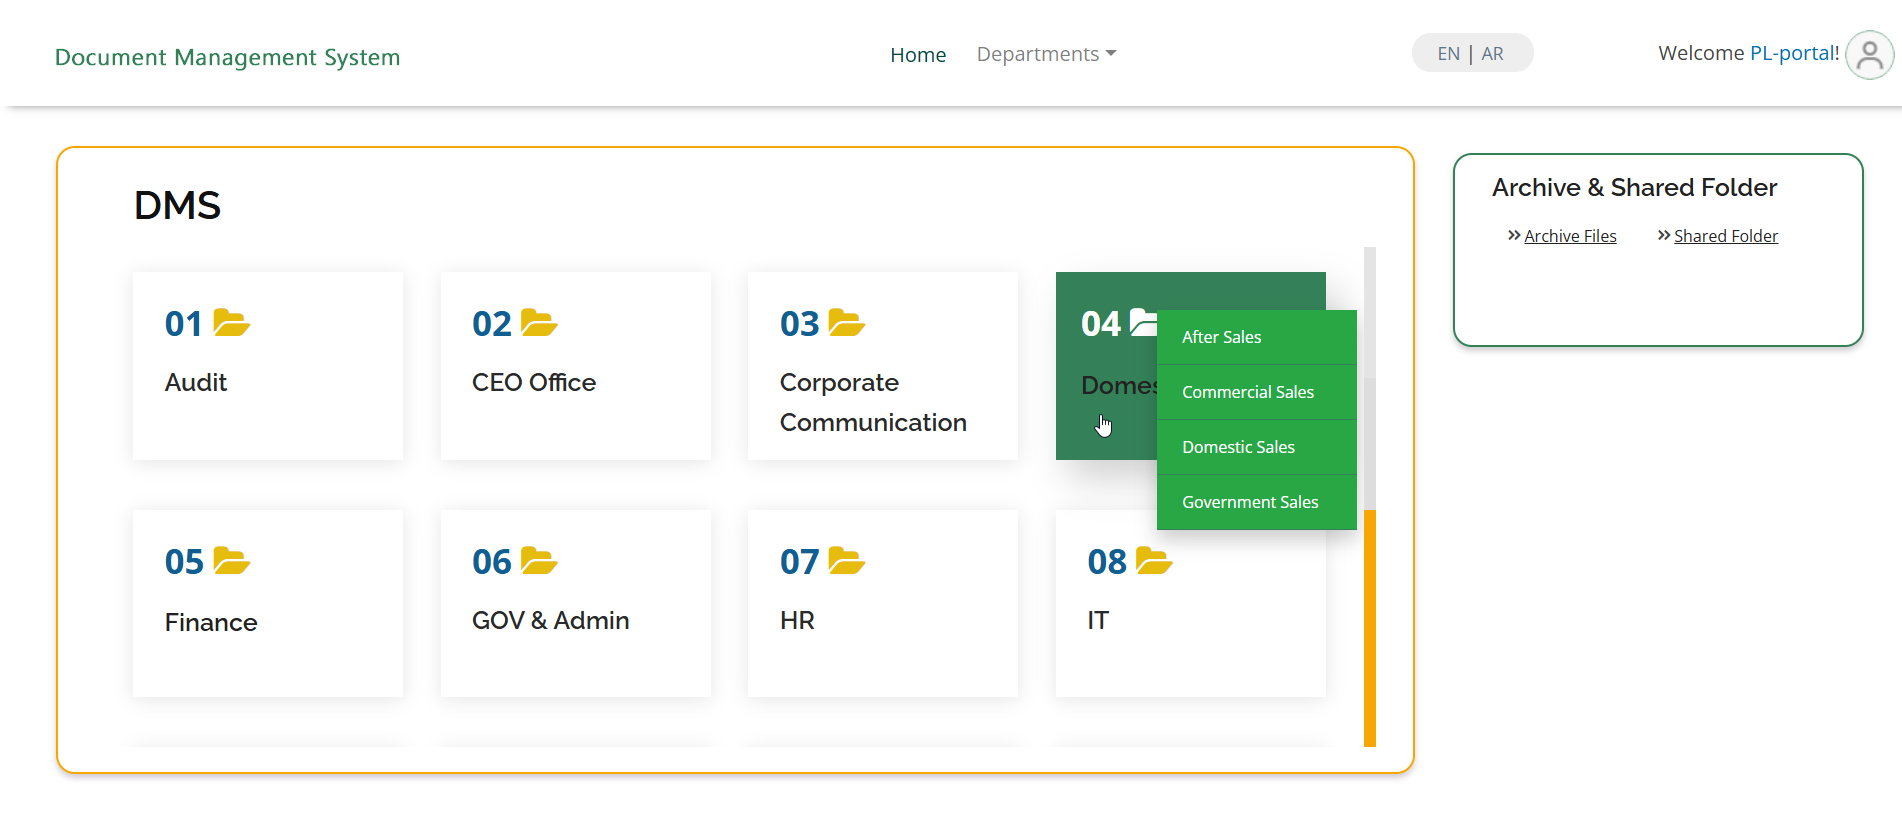The image size is (1902, 830).
Task: Open the Shared Folder link
Action: [1725, 236]
